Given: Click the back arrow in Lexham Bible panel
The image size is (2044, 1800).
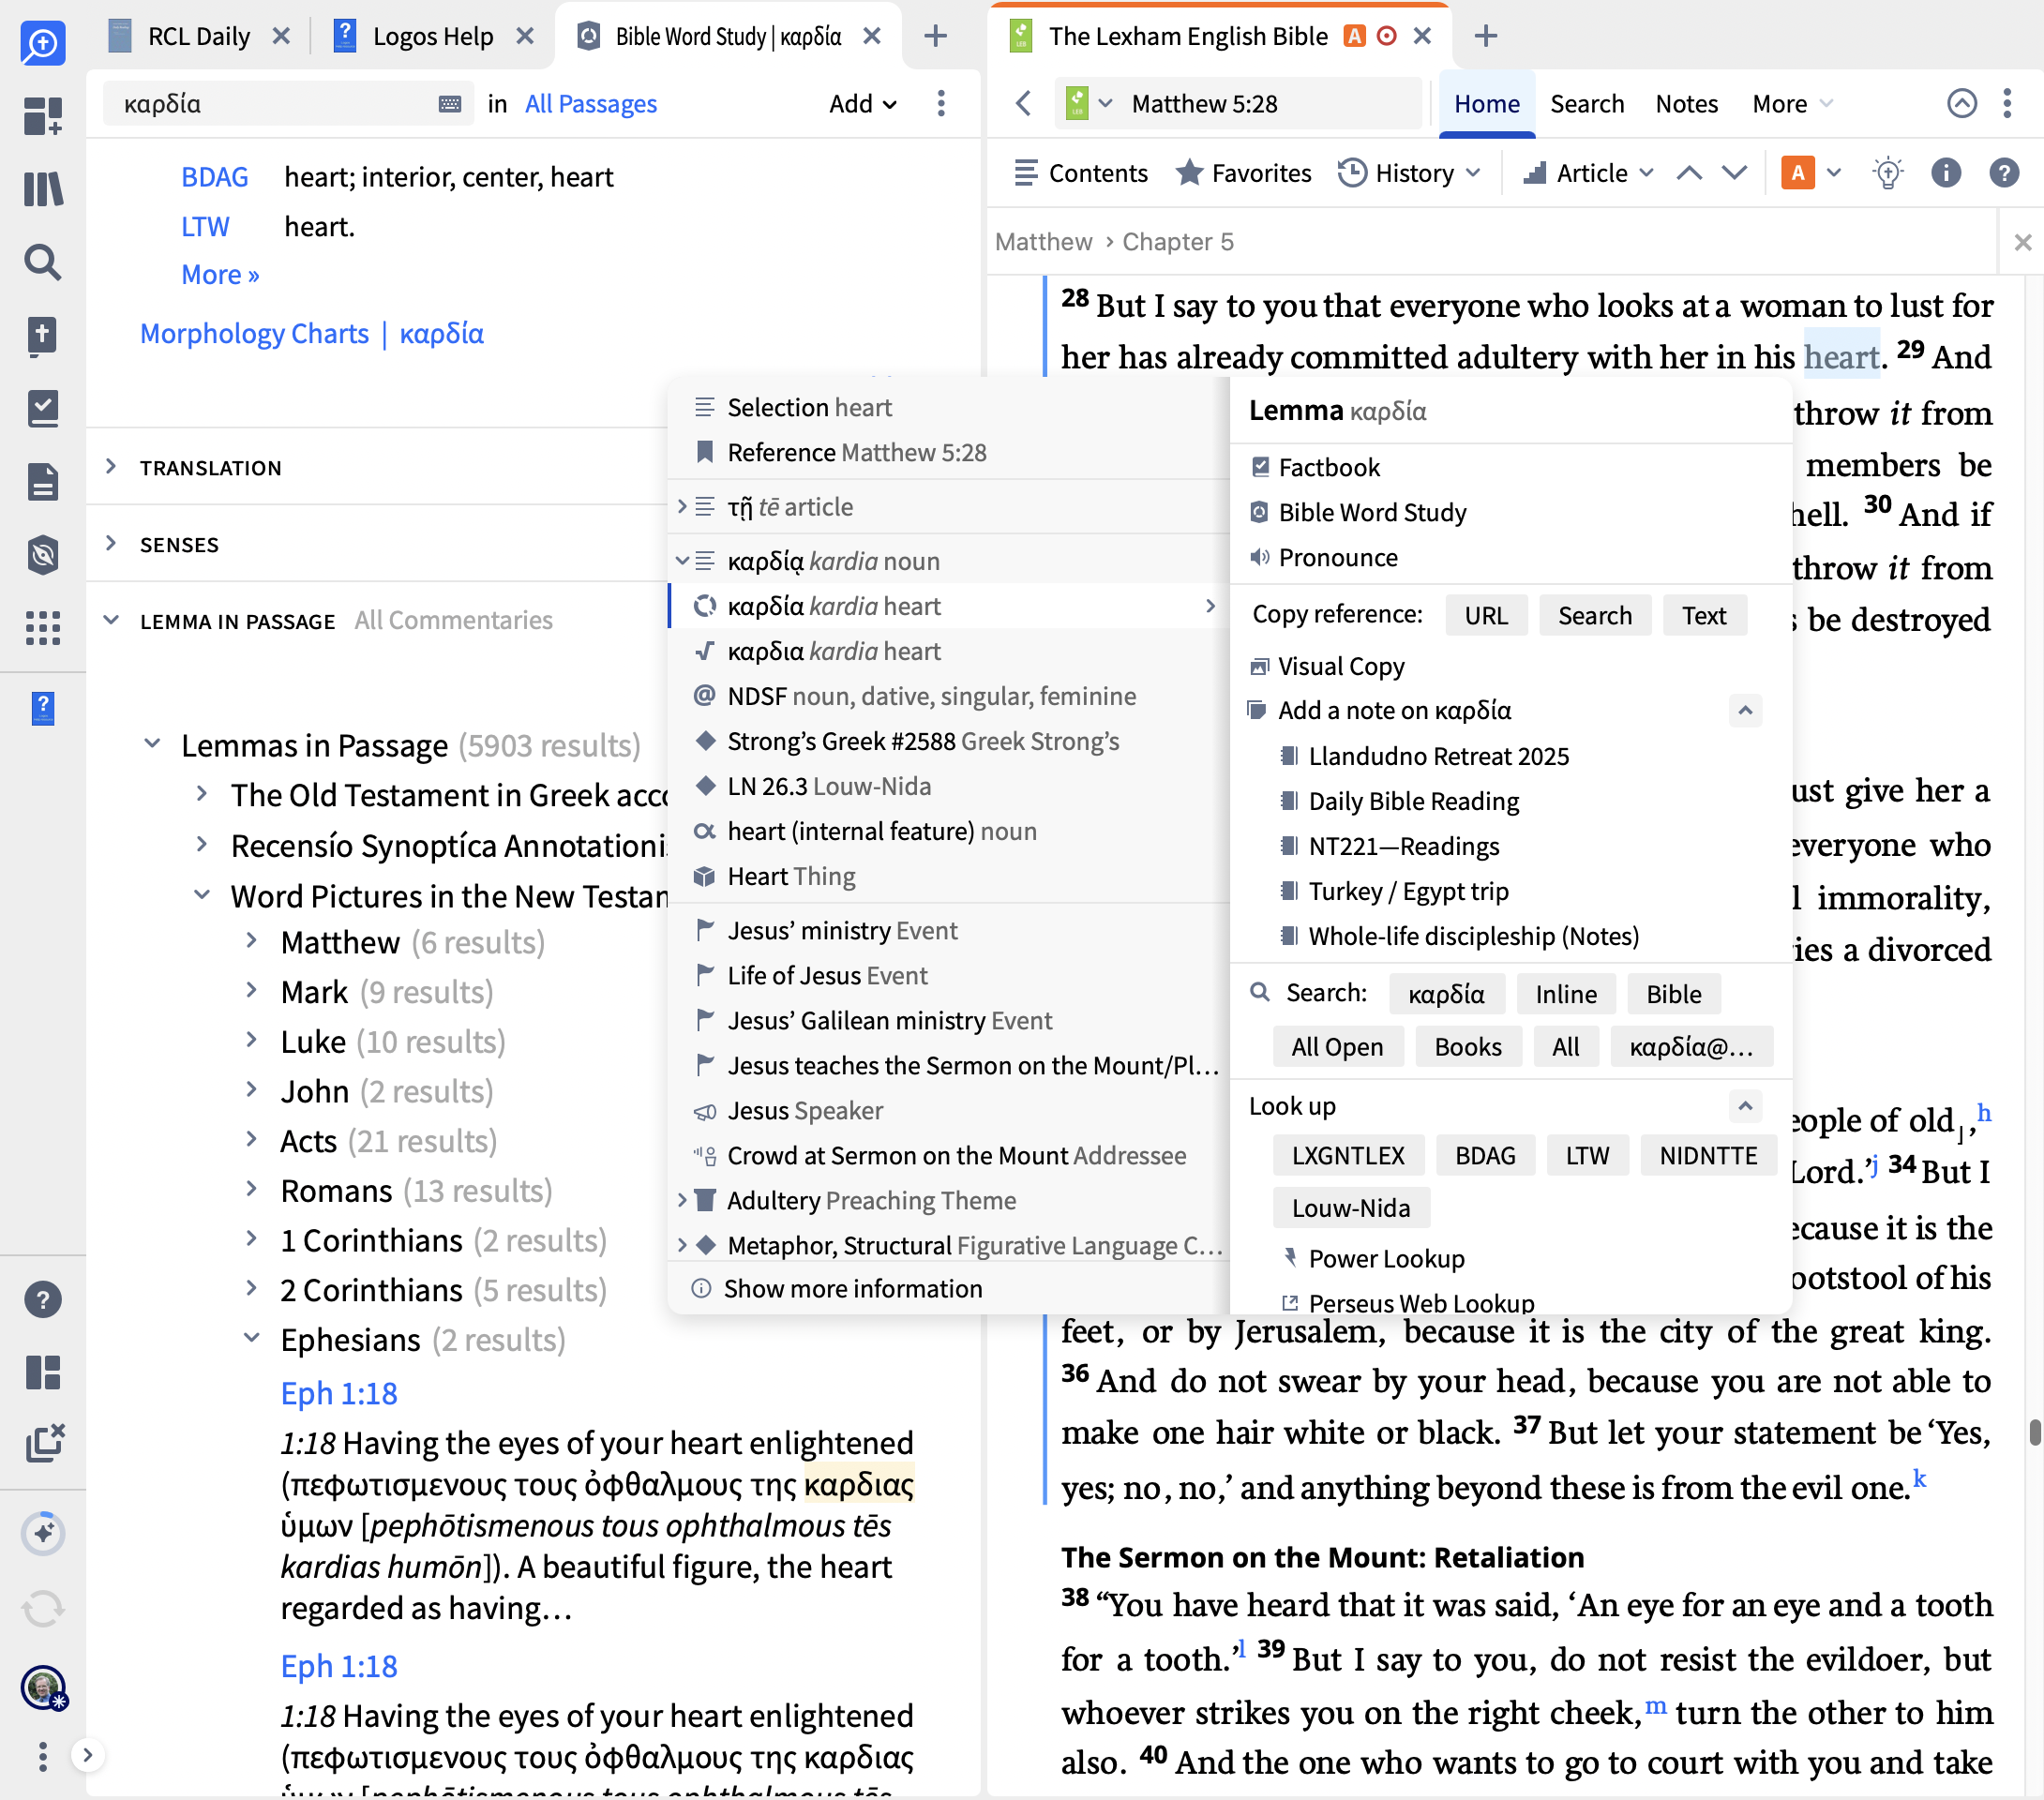Looking at the screenshot, I should [1022, 103].
